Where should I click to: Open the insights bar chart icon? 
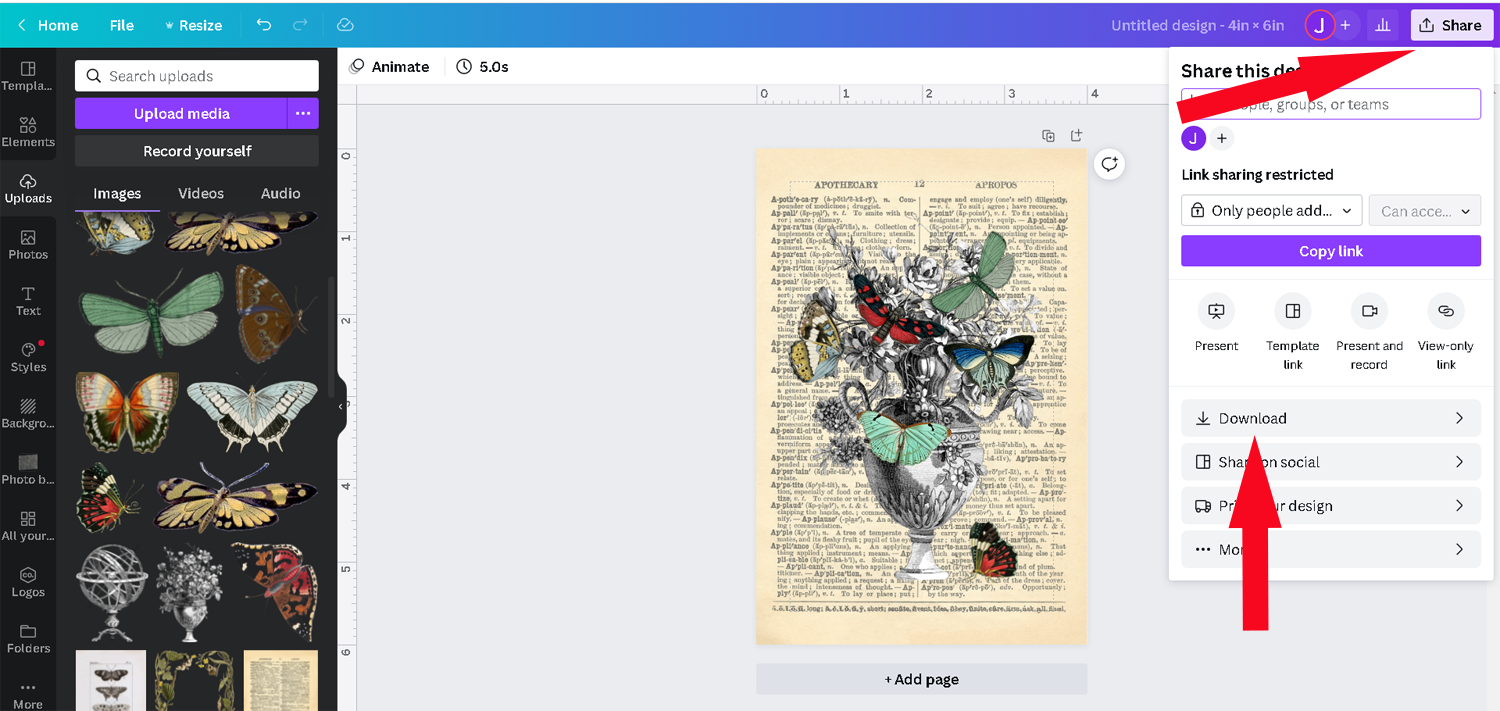click(1382, 25)
